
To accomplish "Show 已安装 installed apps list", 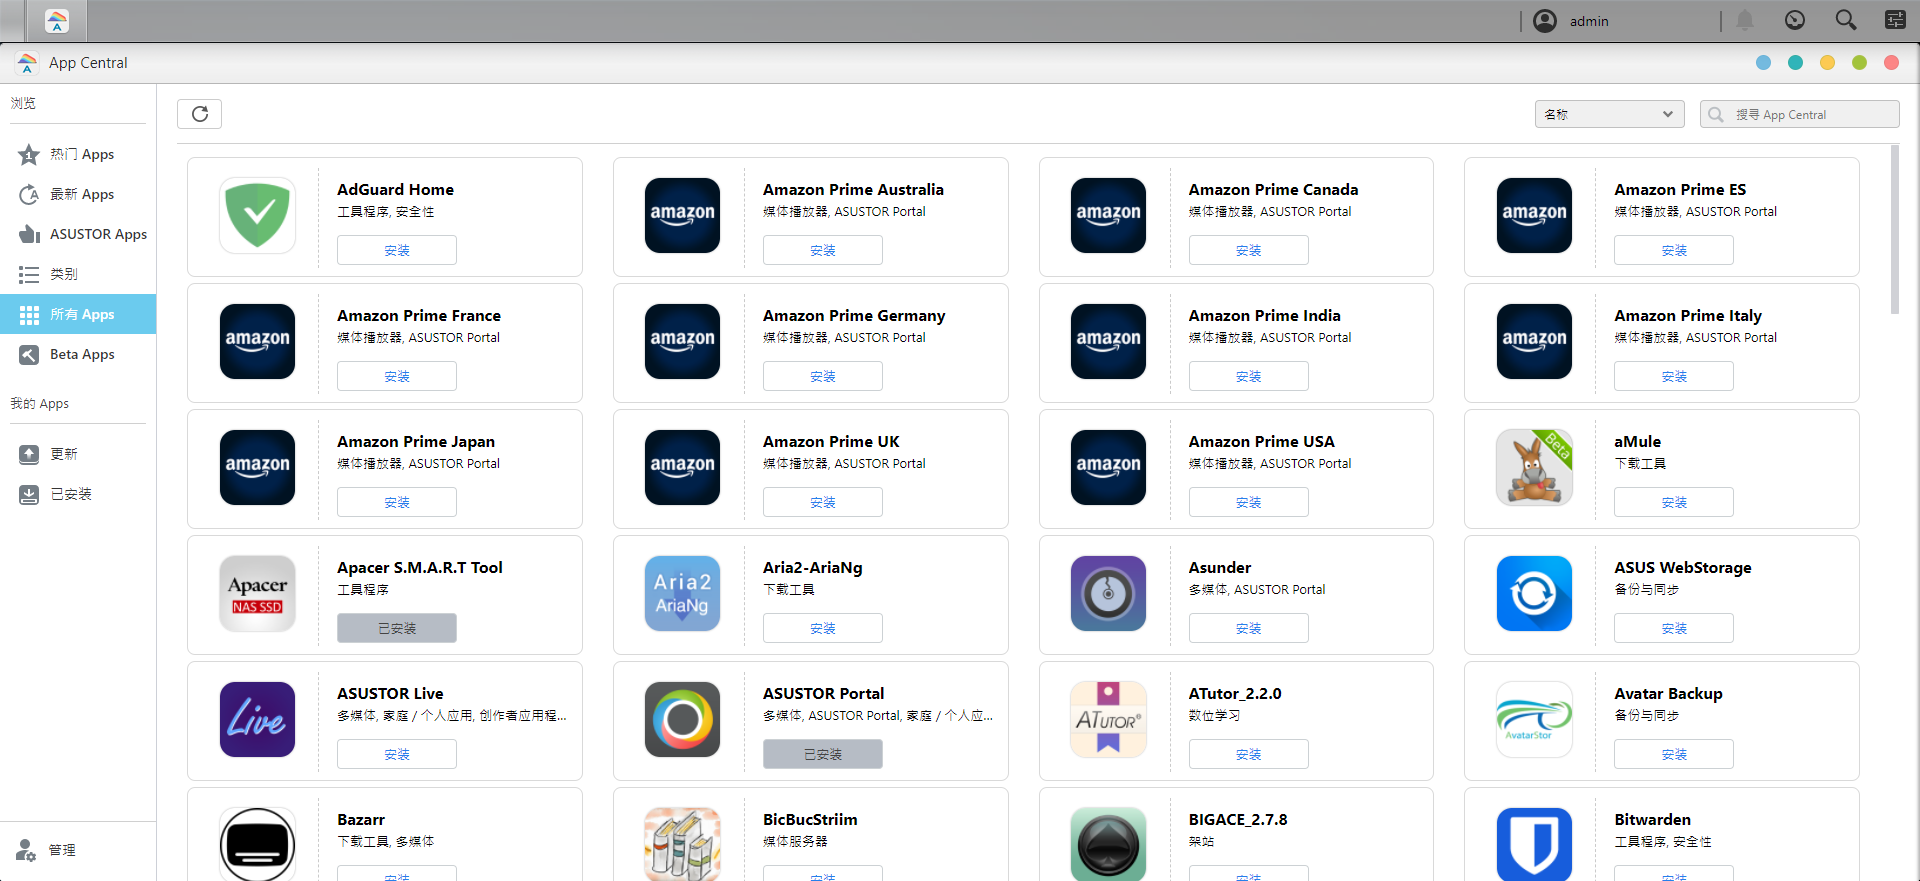I will [78, 494].
